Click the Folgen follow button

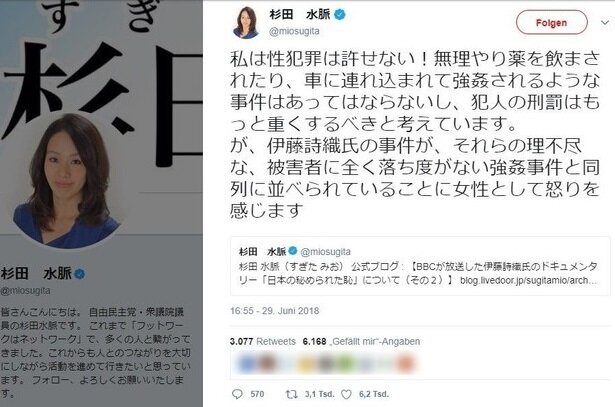click(551, 23)
